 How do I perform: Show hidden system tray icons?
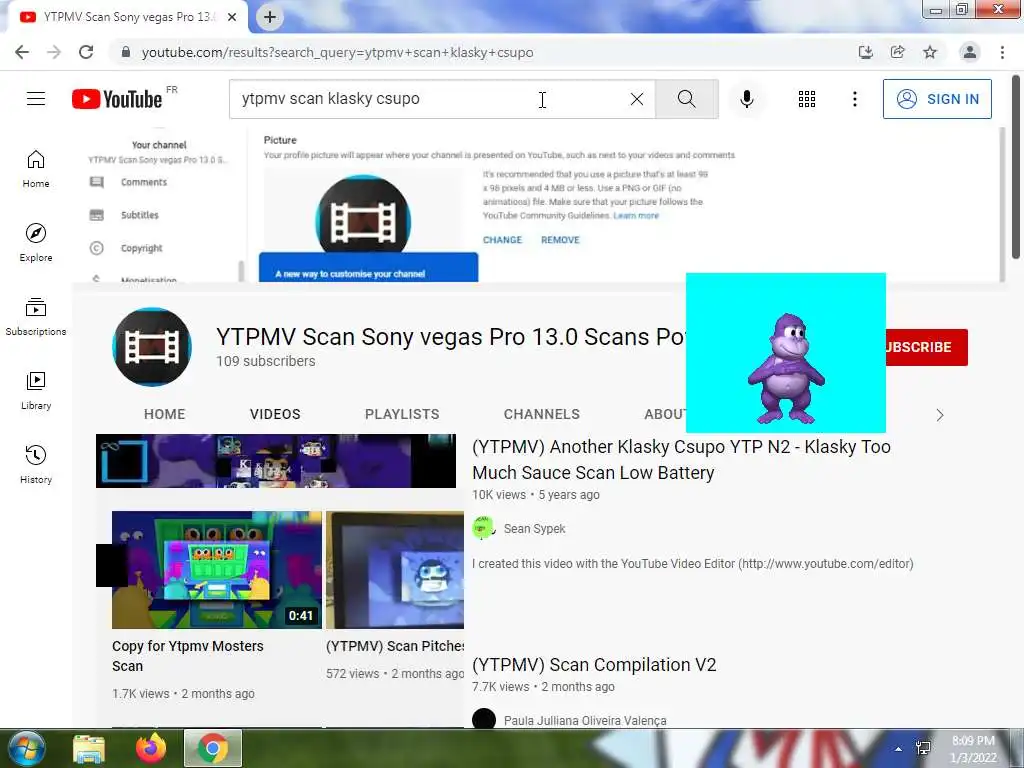tap(899, 749)
